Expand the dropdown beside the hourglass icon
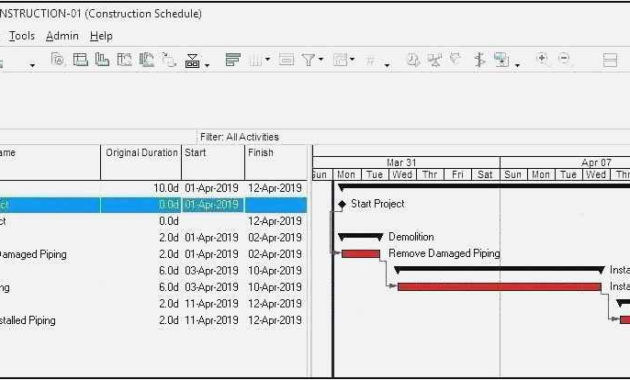The height and width of the screenshot is (380, 630). (x=207, y=65)
